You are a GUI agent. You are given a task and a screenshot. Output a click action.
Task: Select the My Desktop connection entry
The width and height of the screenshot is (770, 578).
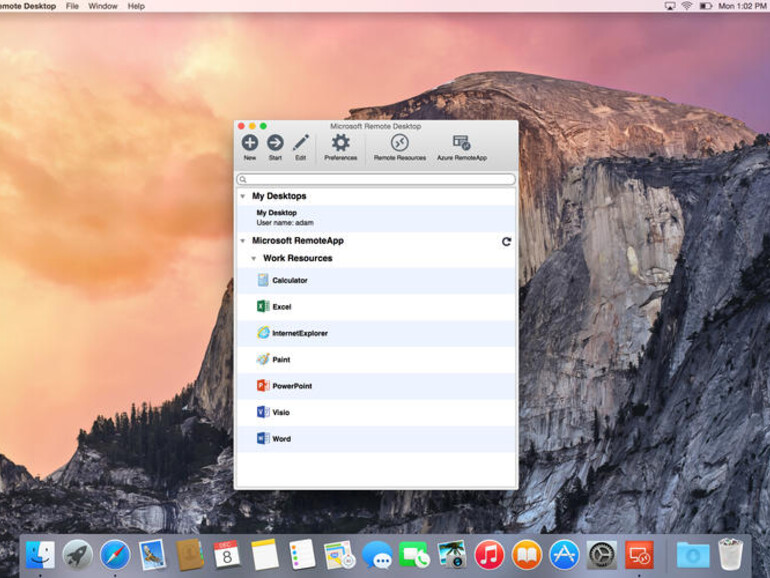(376, 218)
